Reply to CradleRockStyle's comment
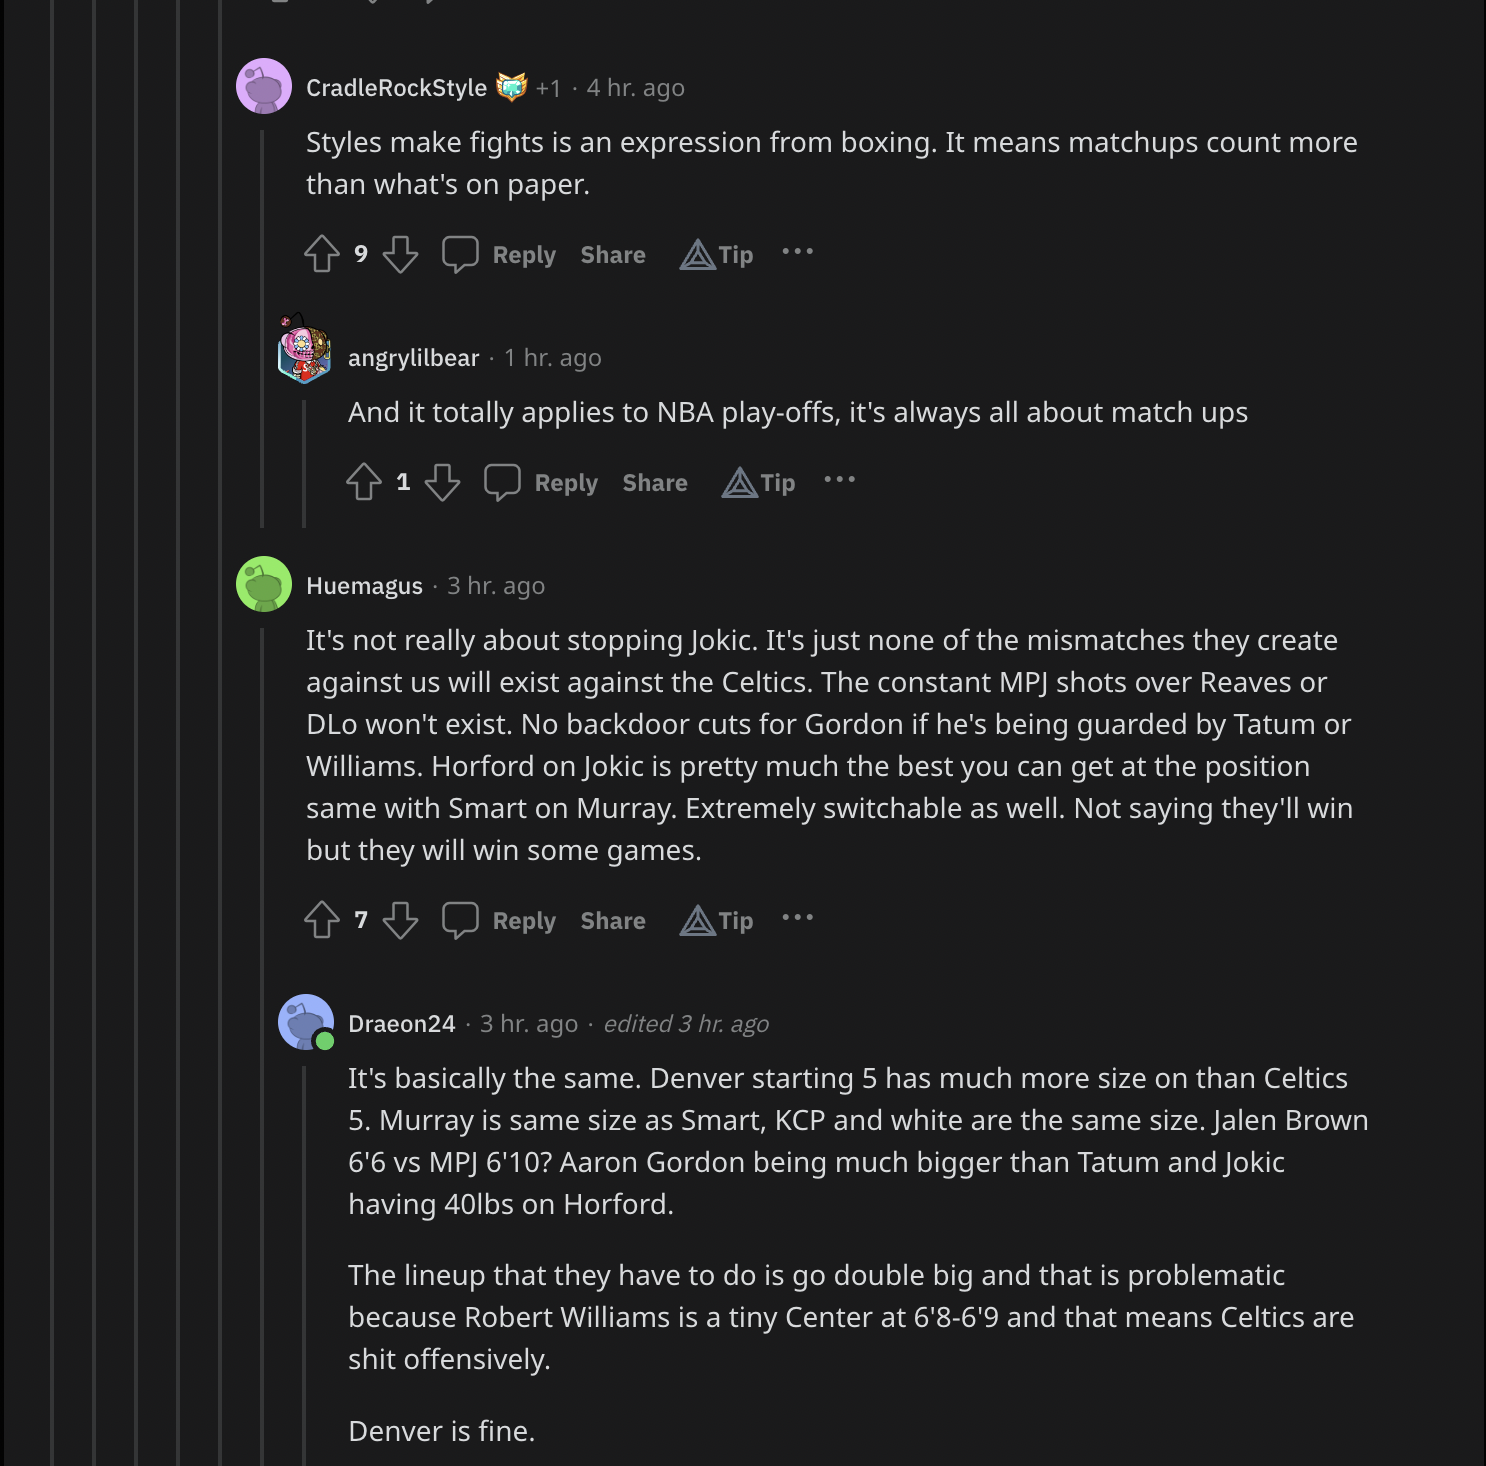Screen dimensions: 1486x1466 (x=500, y=255)
